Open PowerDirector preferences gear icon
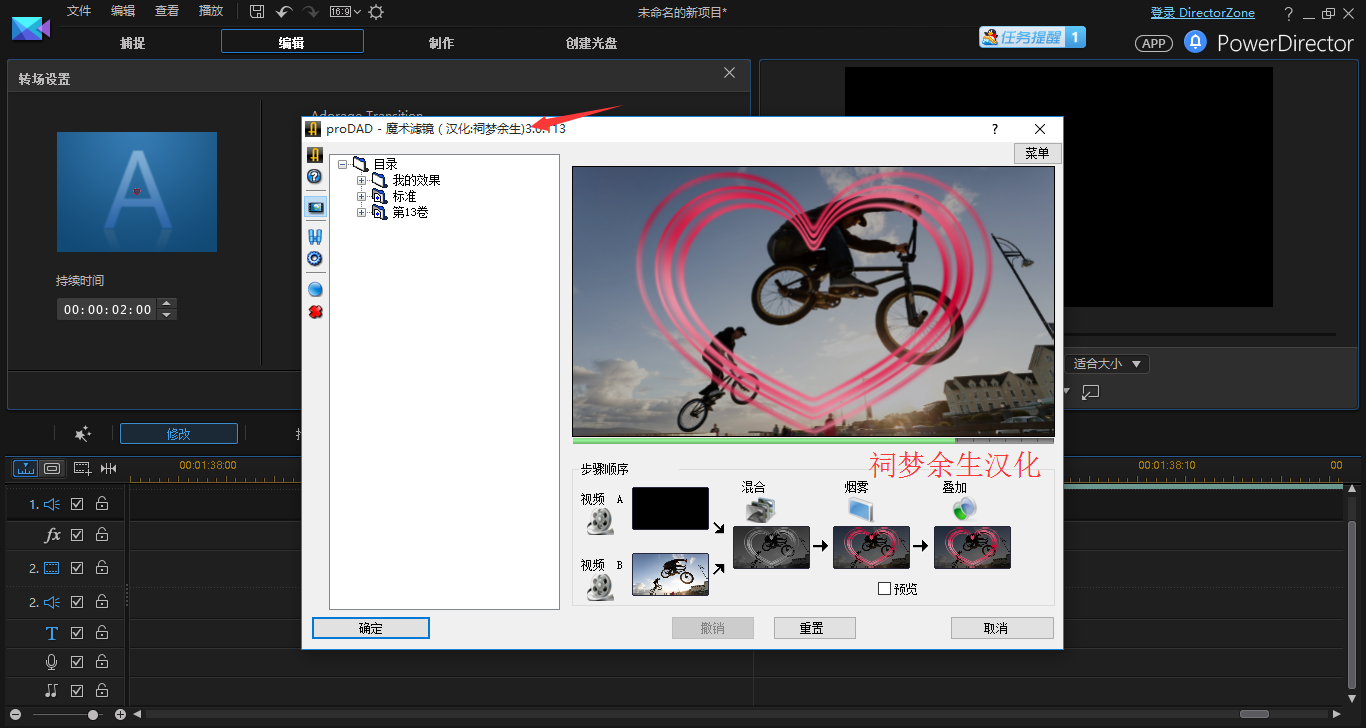The image size is (1366, 728). (x=376, y=12)
